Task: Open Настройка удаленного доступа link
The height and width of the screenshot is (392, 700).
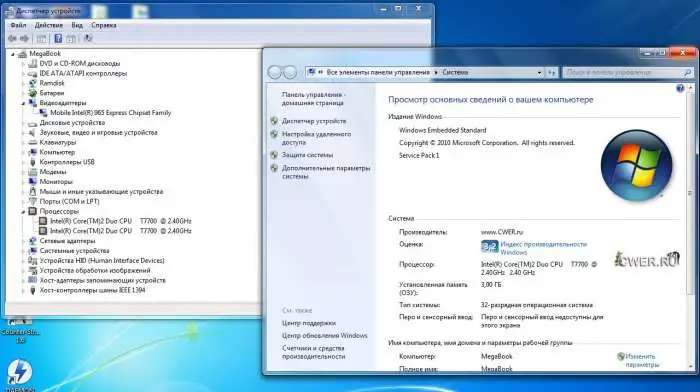Action: point(316,138)
